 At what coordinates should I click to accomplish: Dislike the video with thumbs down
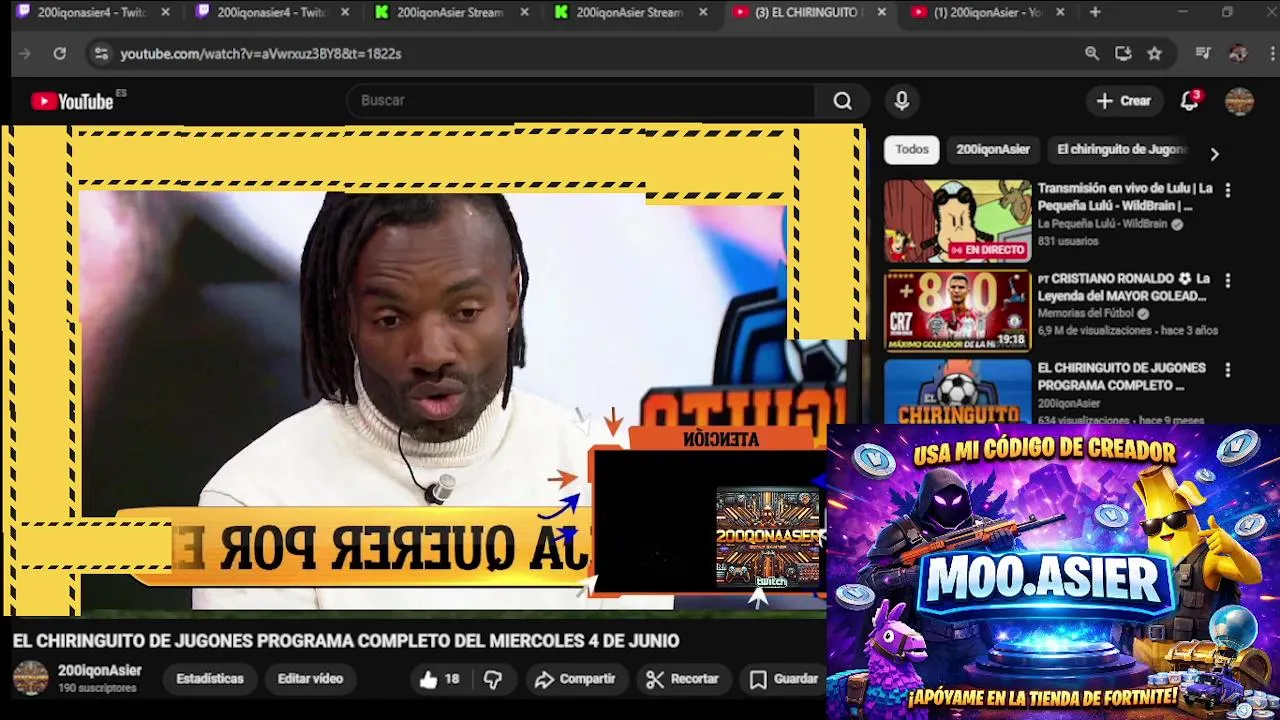(493, 679)
